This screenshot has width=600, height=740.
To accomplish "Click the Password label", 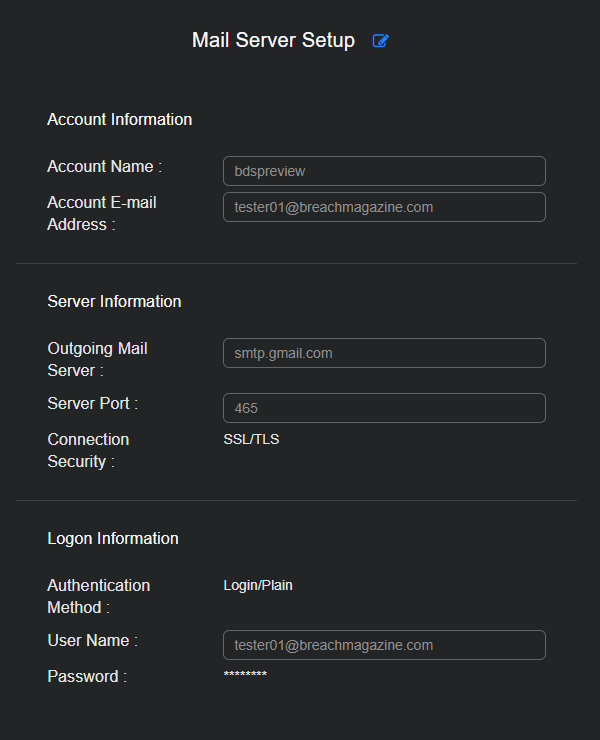I will coord(87,676).
